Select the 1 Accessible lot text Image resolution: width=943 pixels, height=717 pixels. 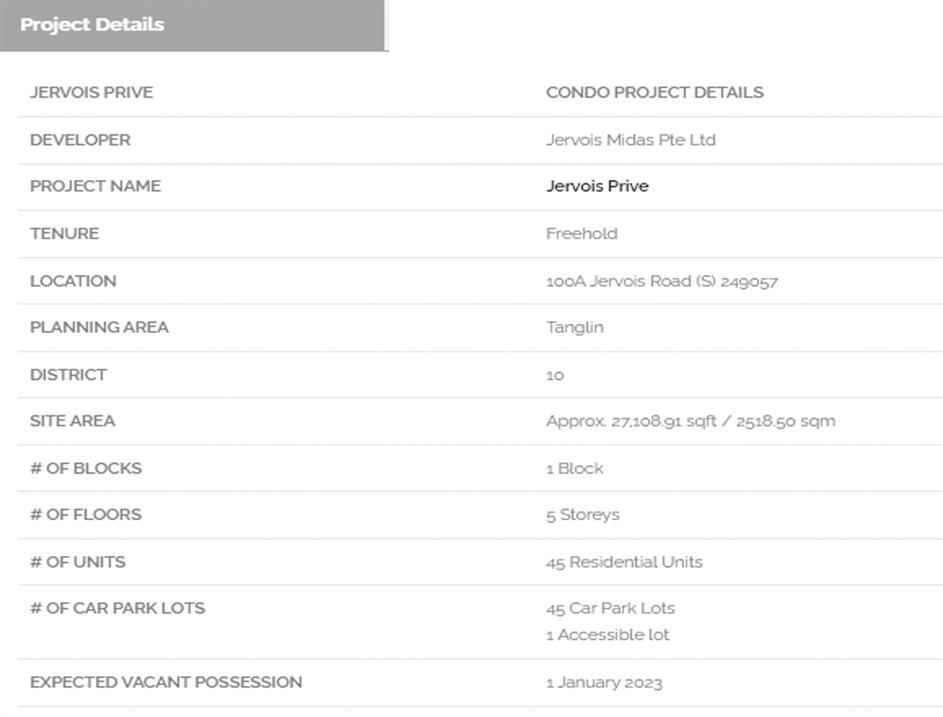tap(607, 635)
